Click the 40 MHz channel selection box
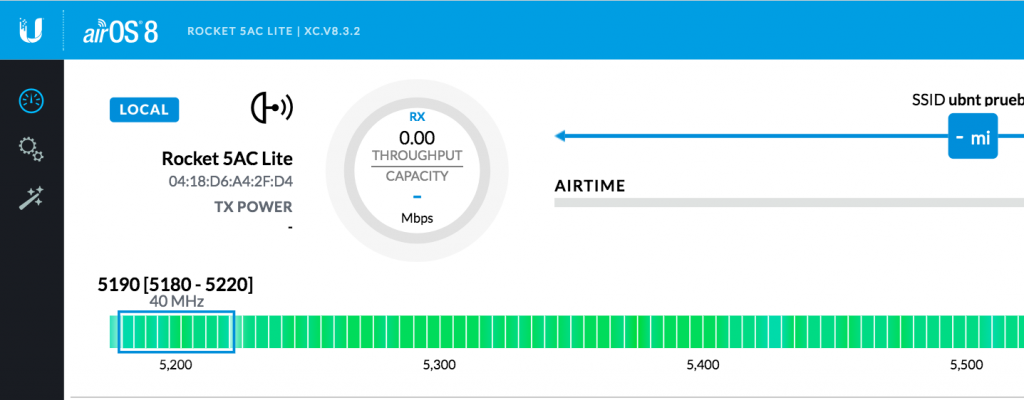The width and height of the screenshot is (1024, 400). [176, 332]
